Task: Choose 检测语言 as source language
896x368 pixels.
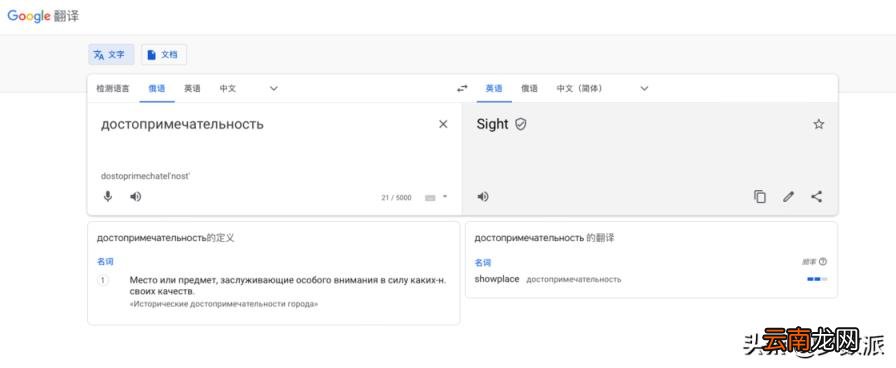Action: (x=113, y=89)
